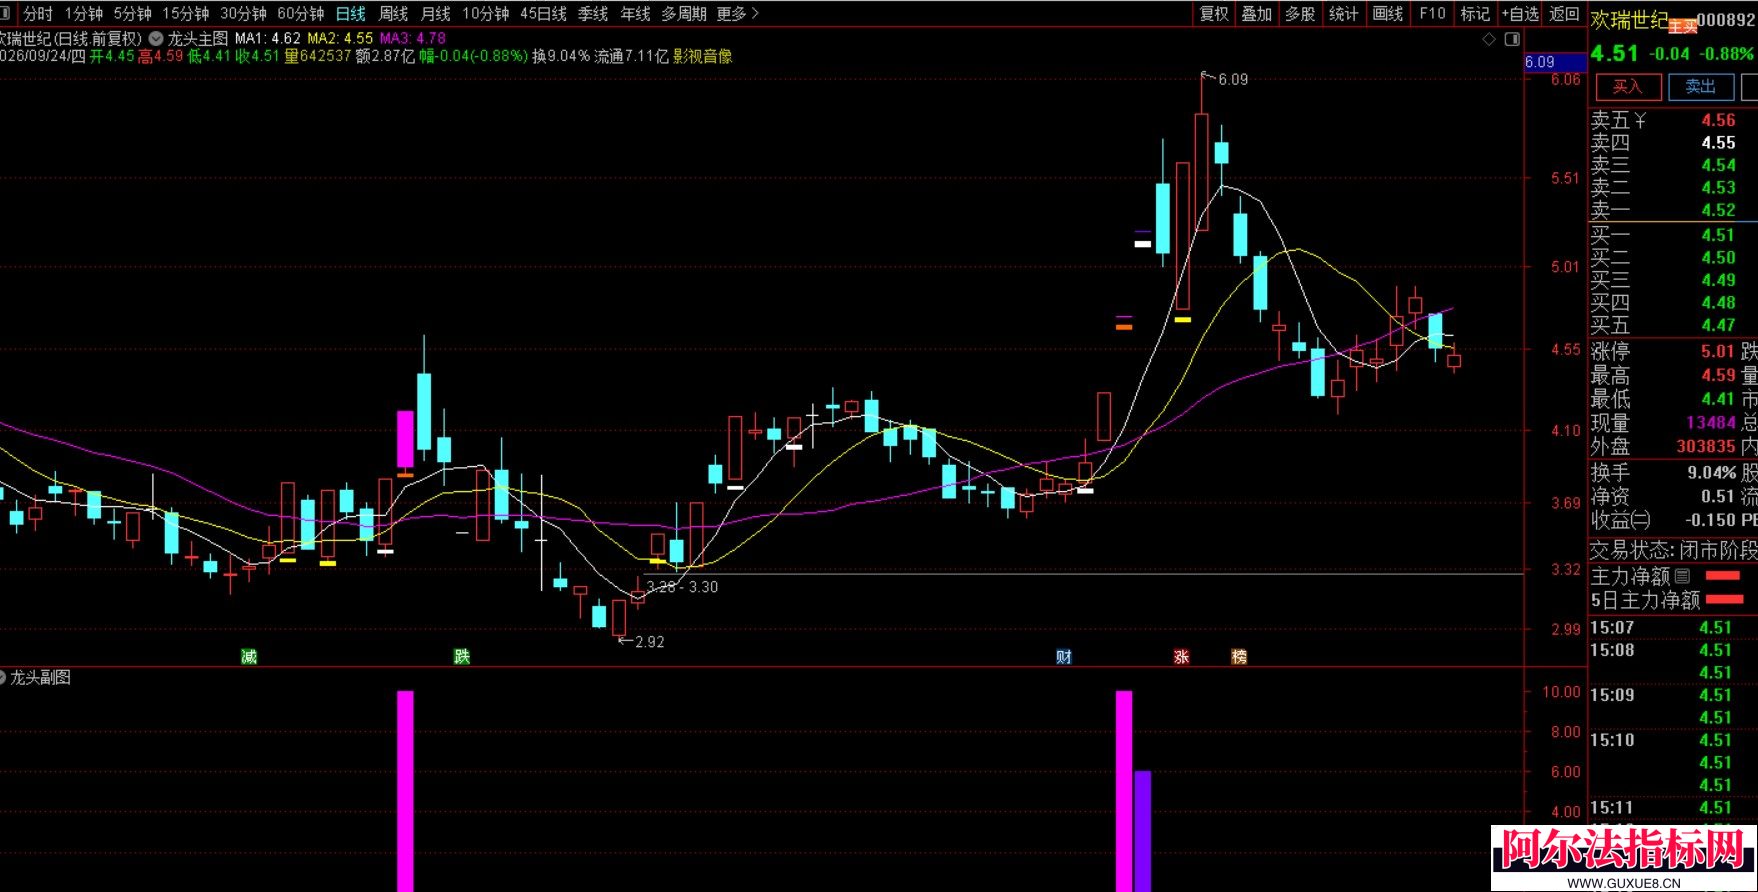Click the 财 event marker icon
1758x892 pixels.
coord(1064,656)
